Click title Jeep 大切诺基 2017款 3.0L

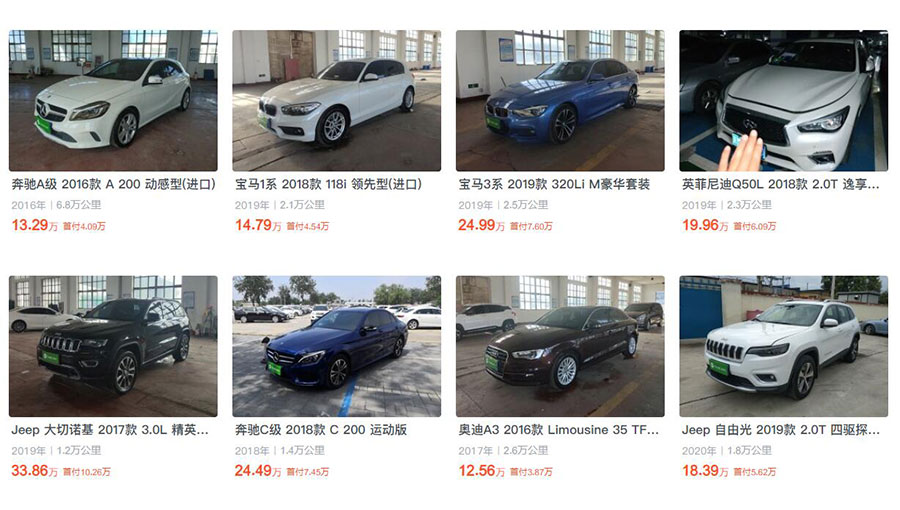pos(110,430)
